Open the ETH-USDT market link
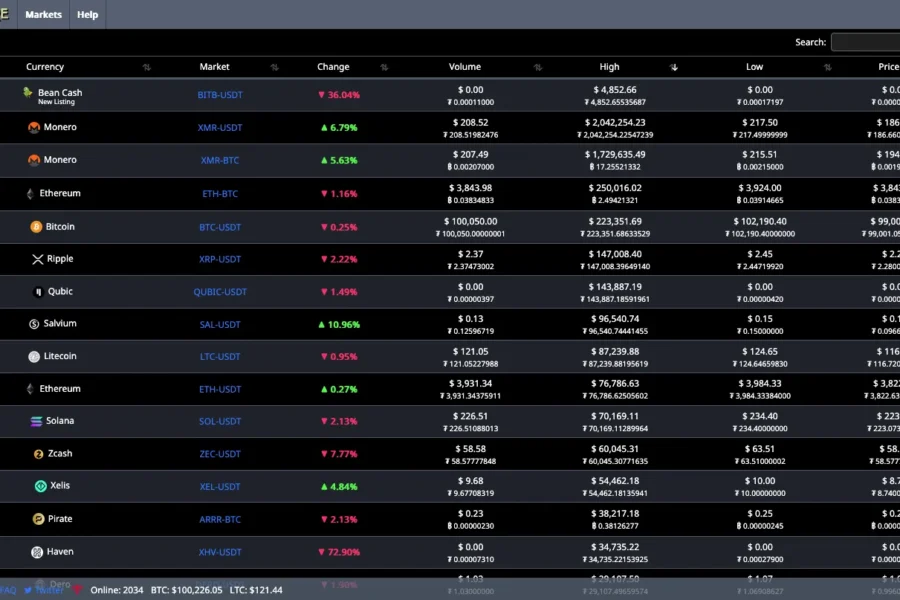 click(220, 389)
